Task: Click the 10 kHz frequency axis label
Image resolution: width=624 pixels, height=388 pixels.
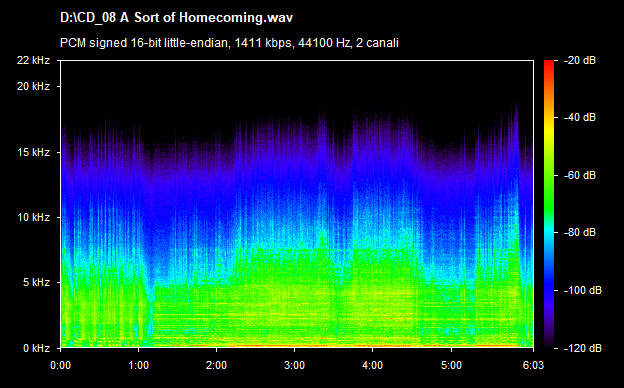Action: [x=33, y=217]
